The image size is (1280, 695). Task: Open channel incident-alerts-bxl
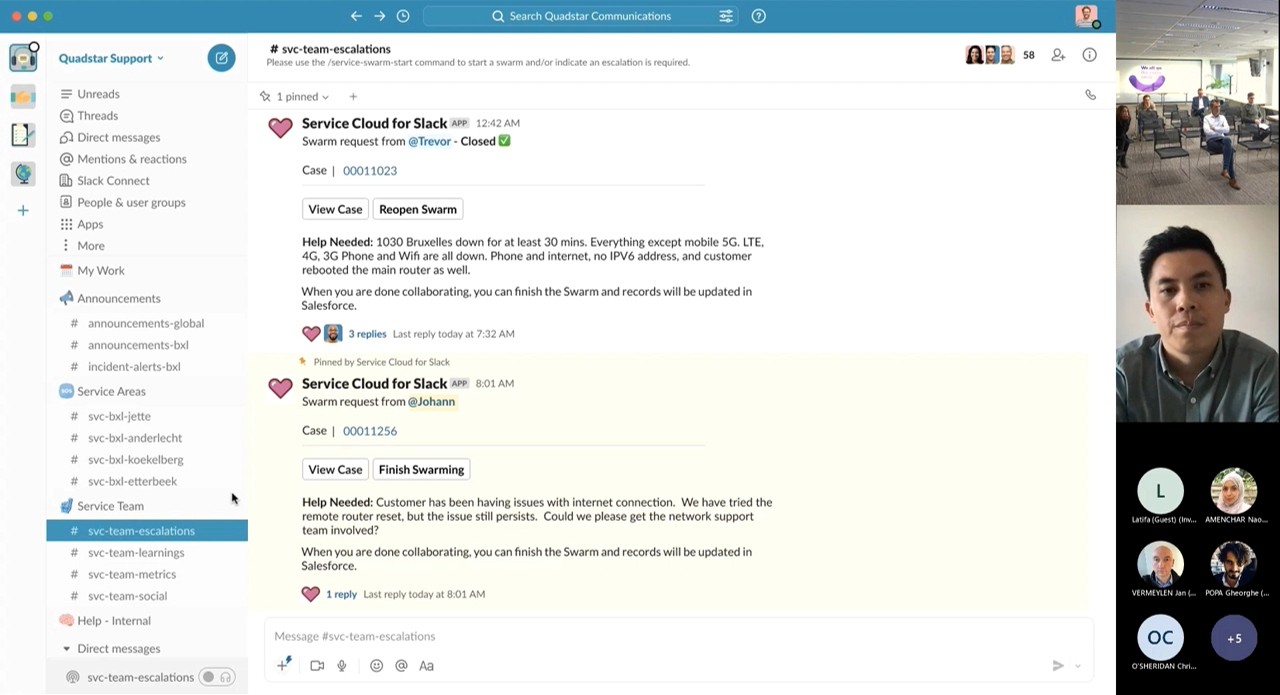pyautogui.click(x=134, y=367)
